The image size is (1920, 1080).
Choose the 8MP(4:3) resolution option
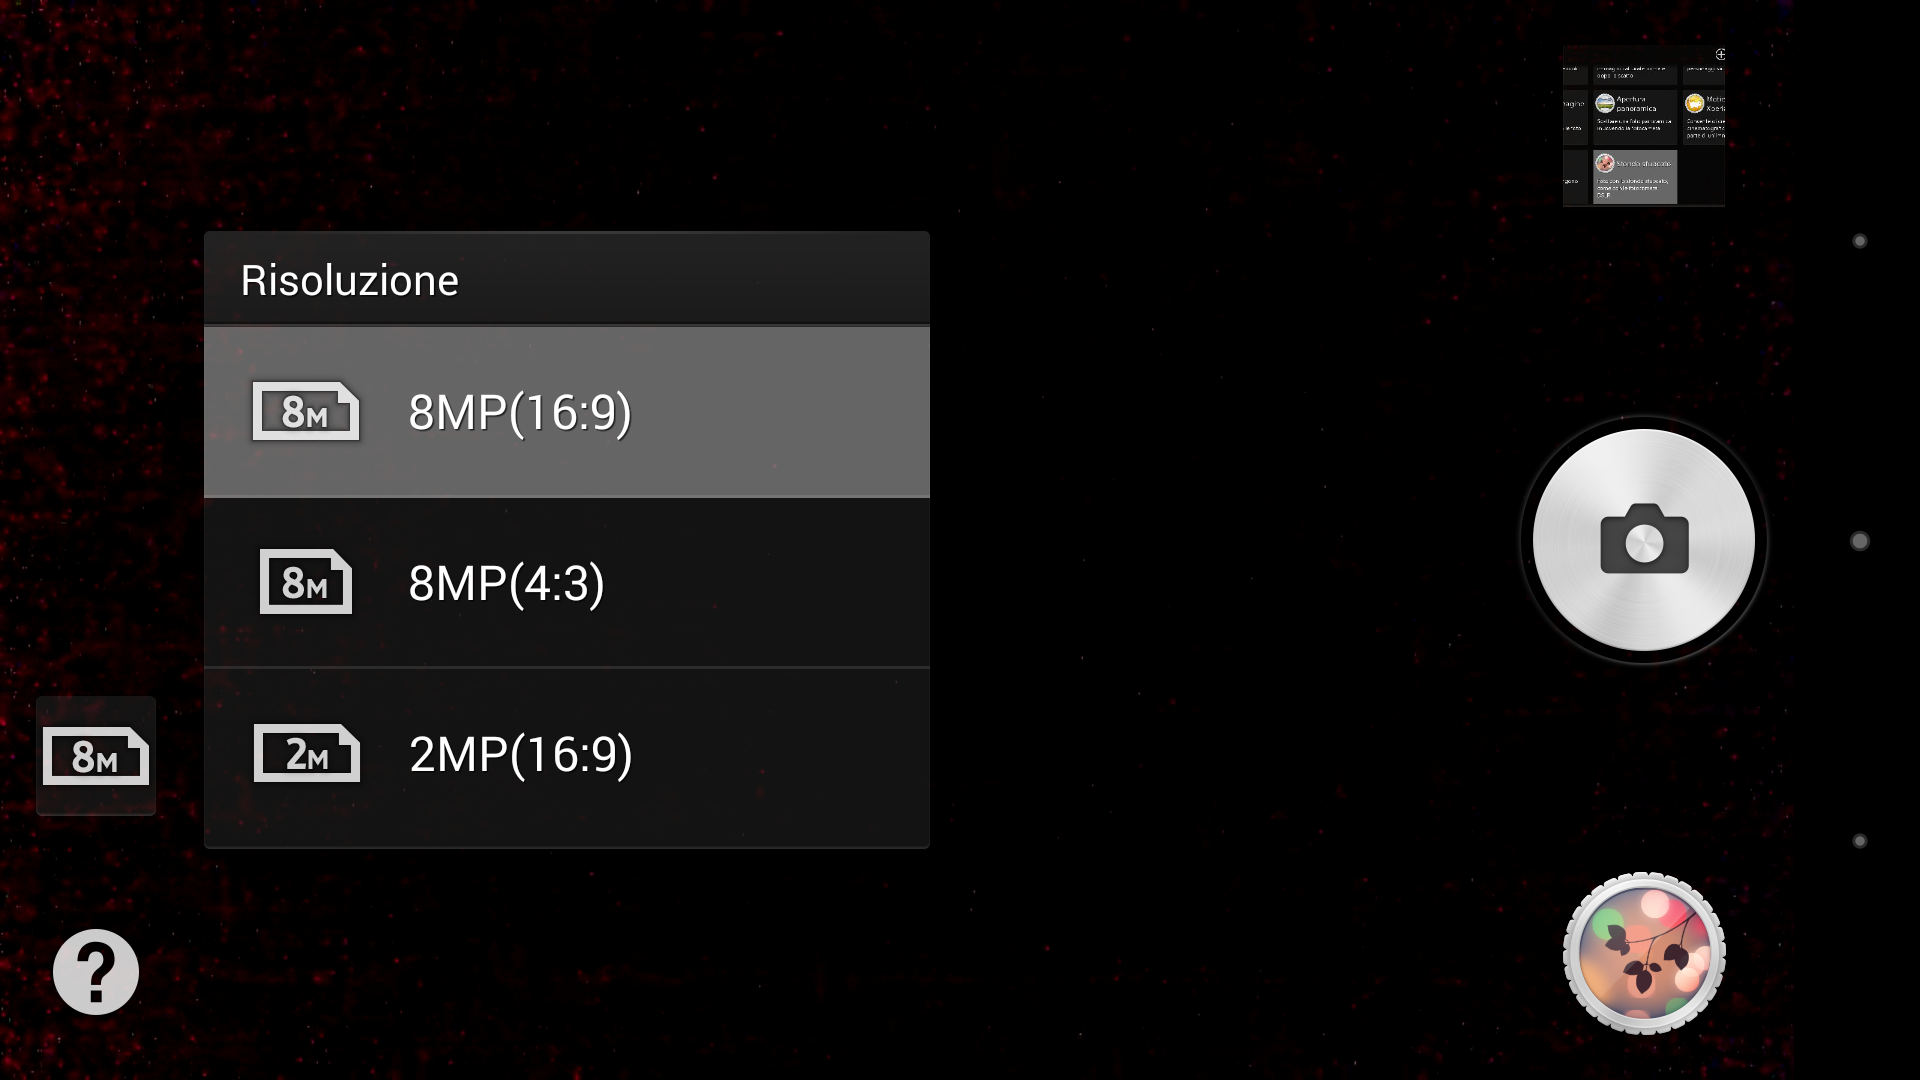point(567,582)
